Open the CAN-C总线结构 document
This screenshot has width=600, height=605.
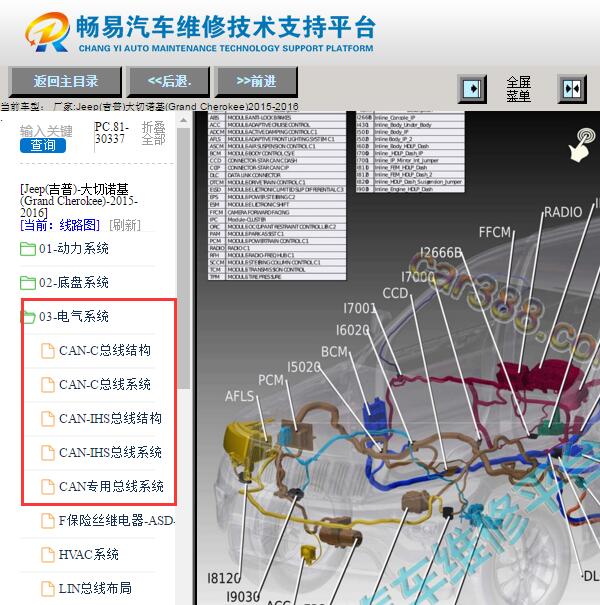(x=105, y=350)
